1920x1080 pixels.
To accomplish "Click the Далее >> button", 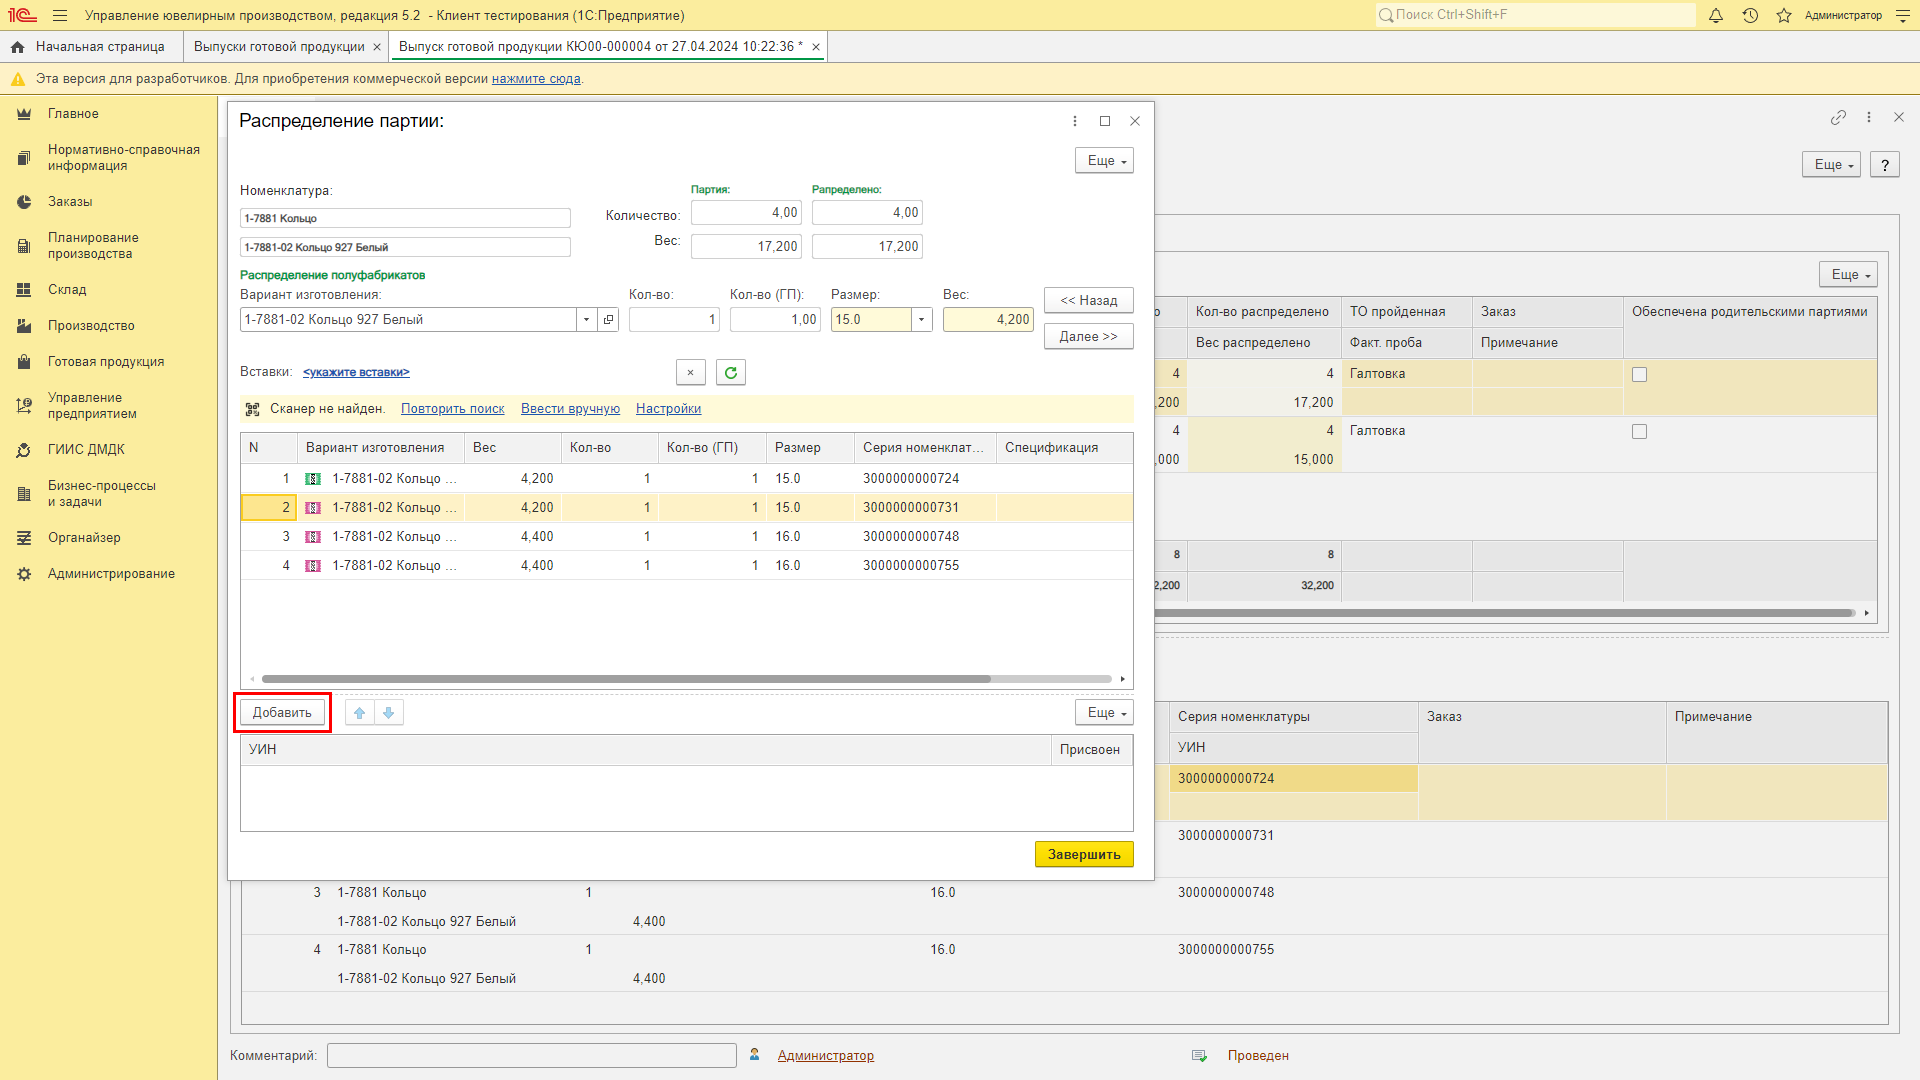I will pyautogui.click(x=1089, y=337).
